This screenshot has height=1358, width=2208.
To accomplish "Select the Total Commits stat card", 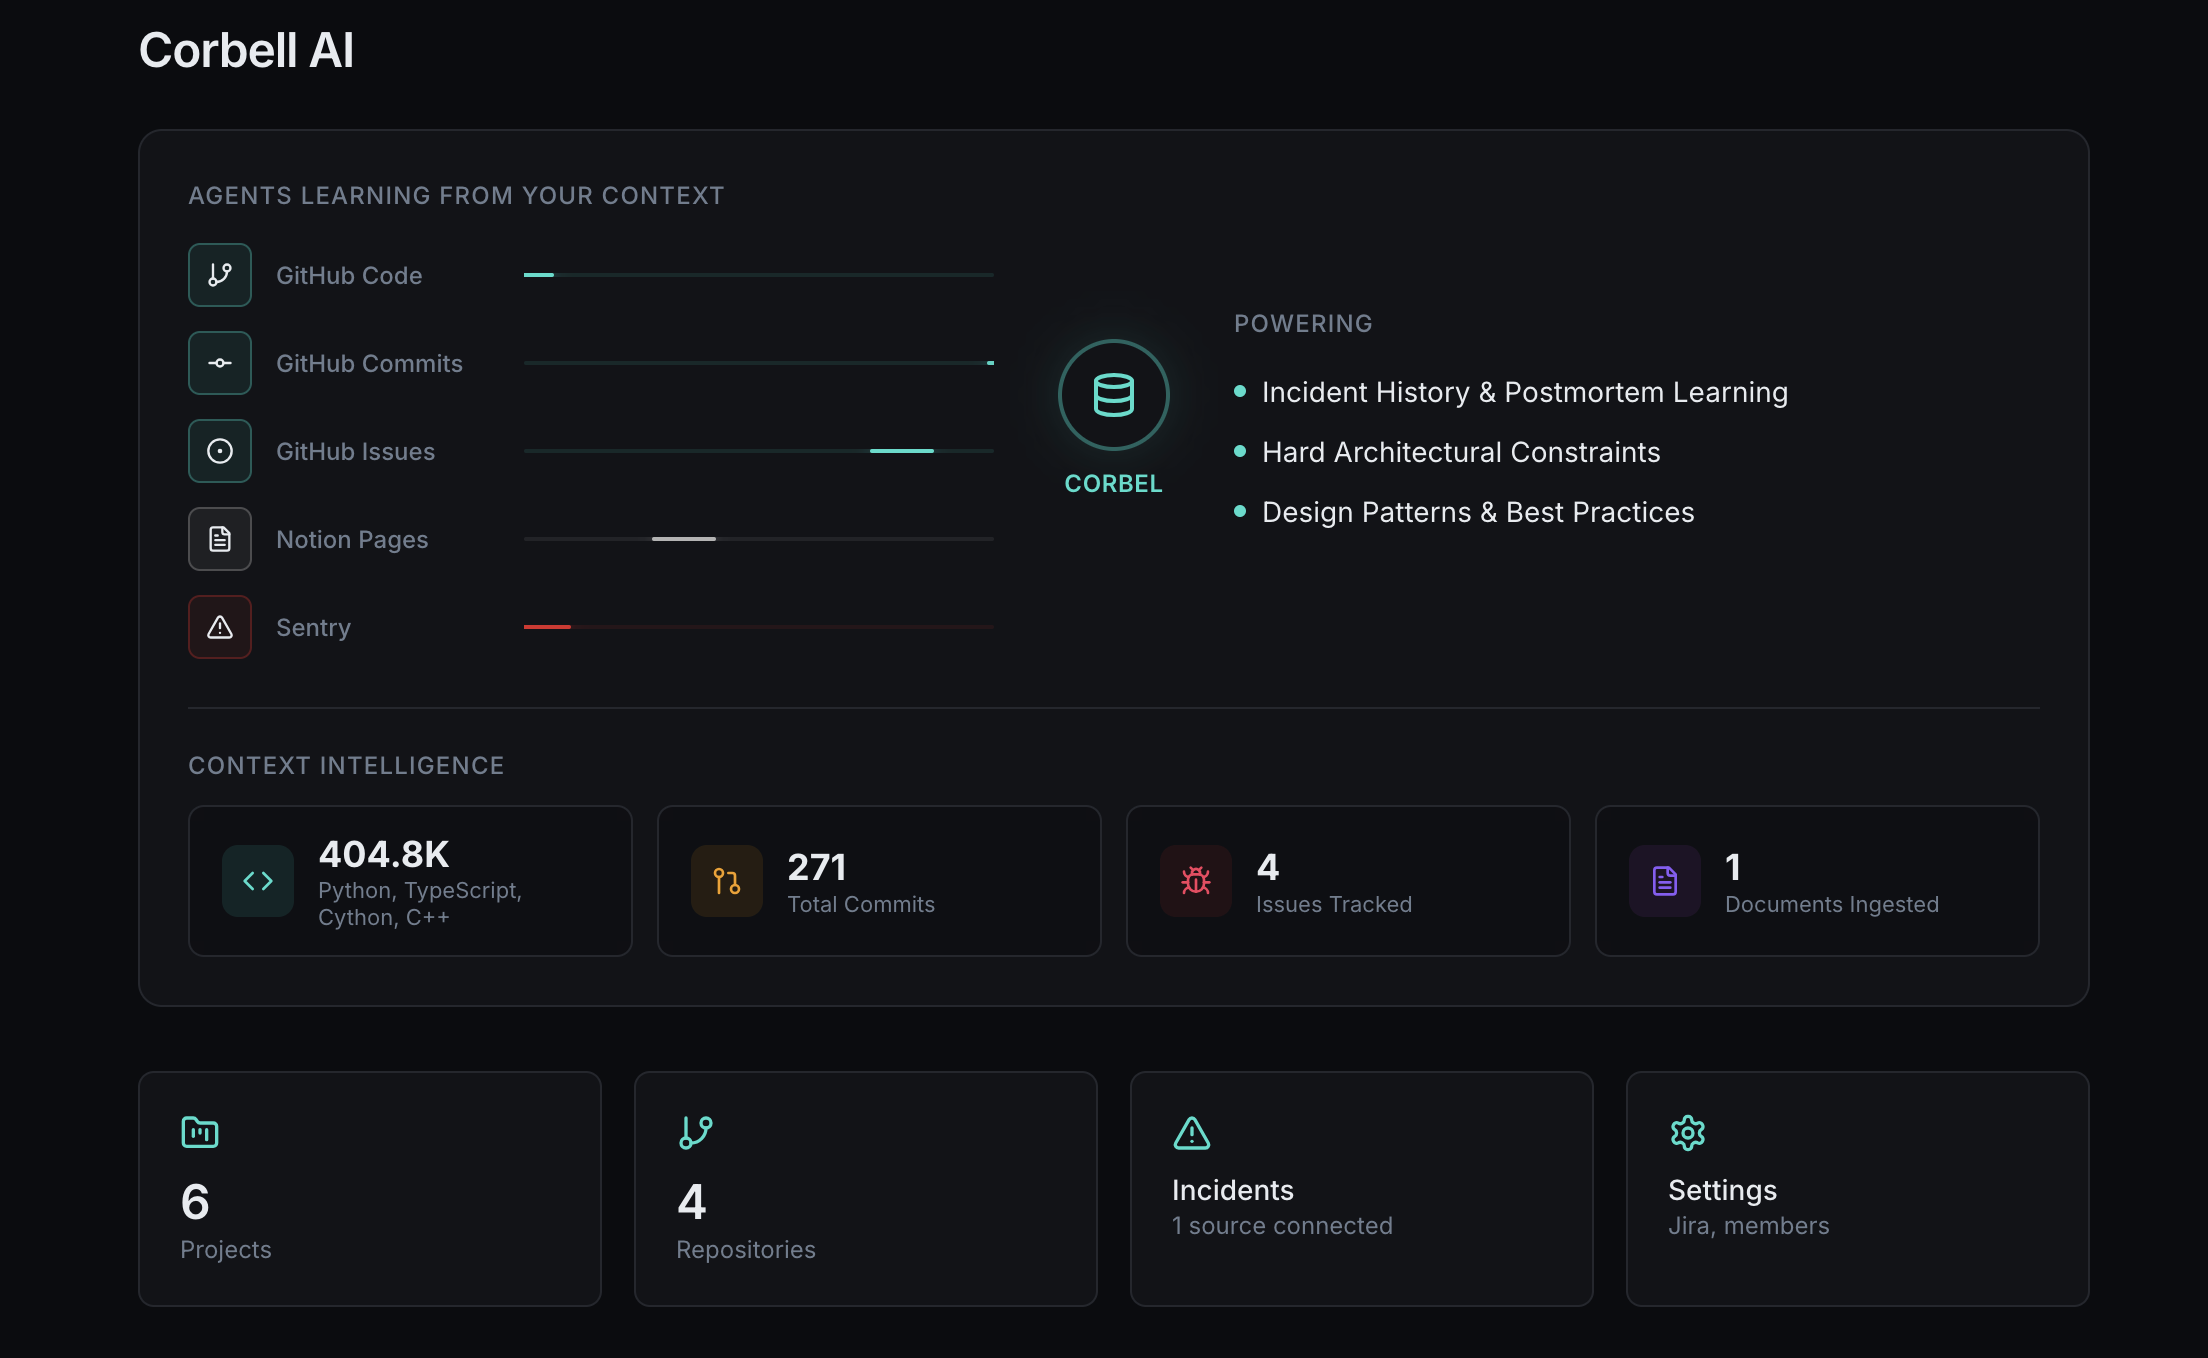I will click(878, 881).
